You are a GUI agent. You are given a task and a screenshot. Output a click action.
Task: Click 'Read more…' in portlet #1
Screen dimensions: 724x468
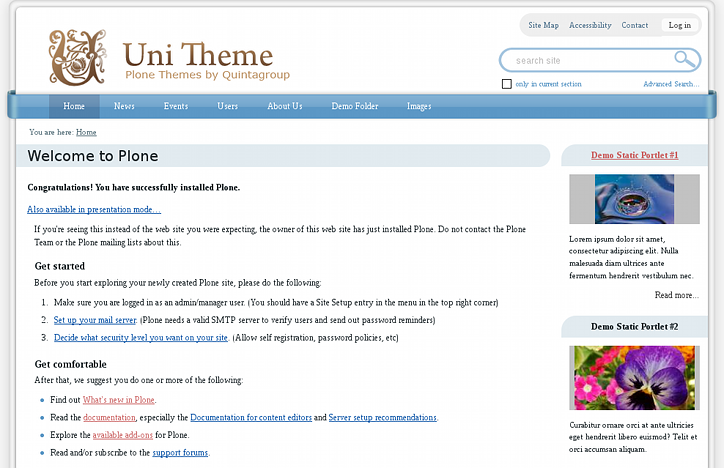(x=676, y=295)
